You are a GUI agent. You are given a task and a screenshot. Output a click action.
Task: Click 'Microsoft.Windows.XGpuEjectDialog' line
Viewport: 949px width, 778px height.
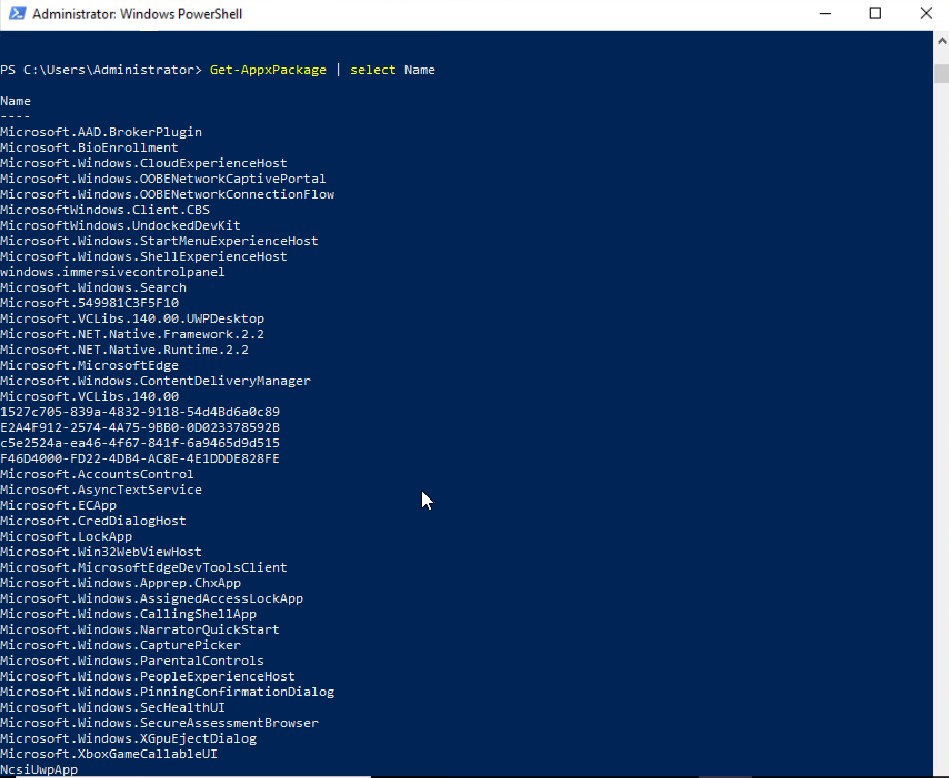tap(128, 739)
